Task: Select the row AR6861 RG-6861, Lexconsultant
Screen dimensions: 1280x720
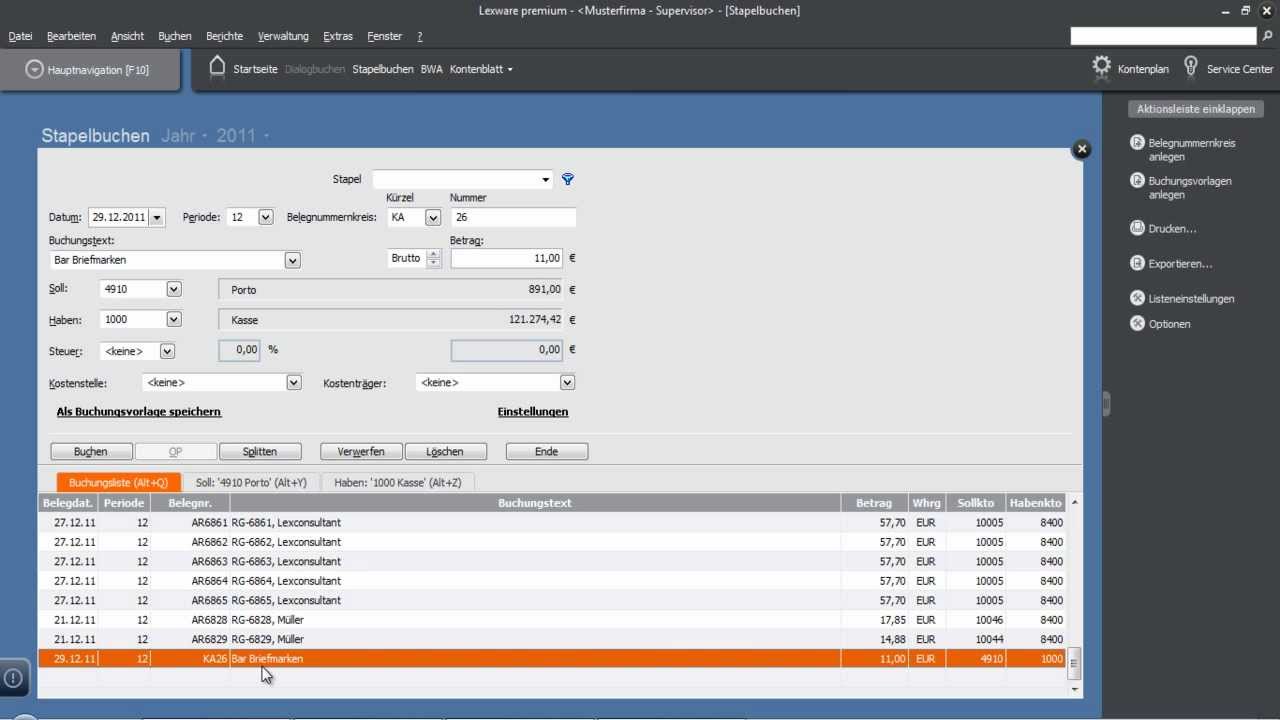Action: pyautogui.click(x=552, y=522)
